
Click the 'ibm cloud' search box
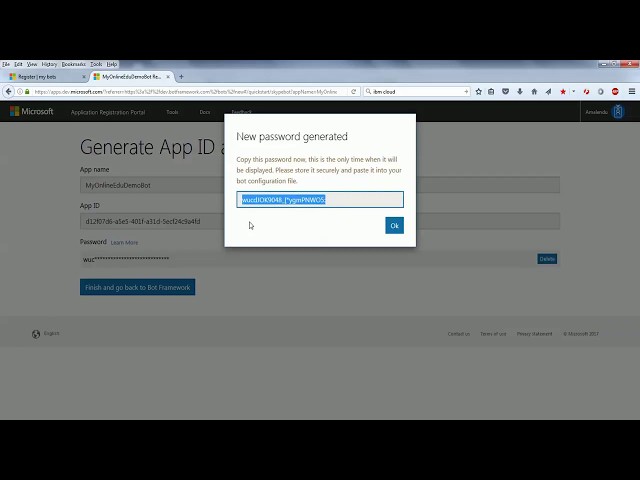416,91
